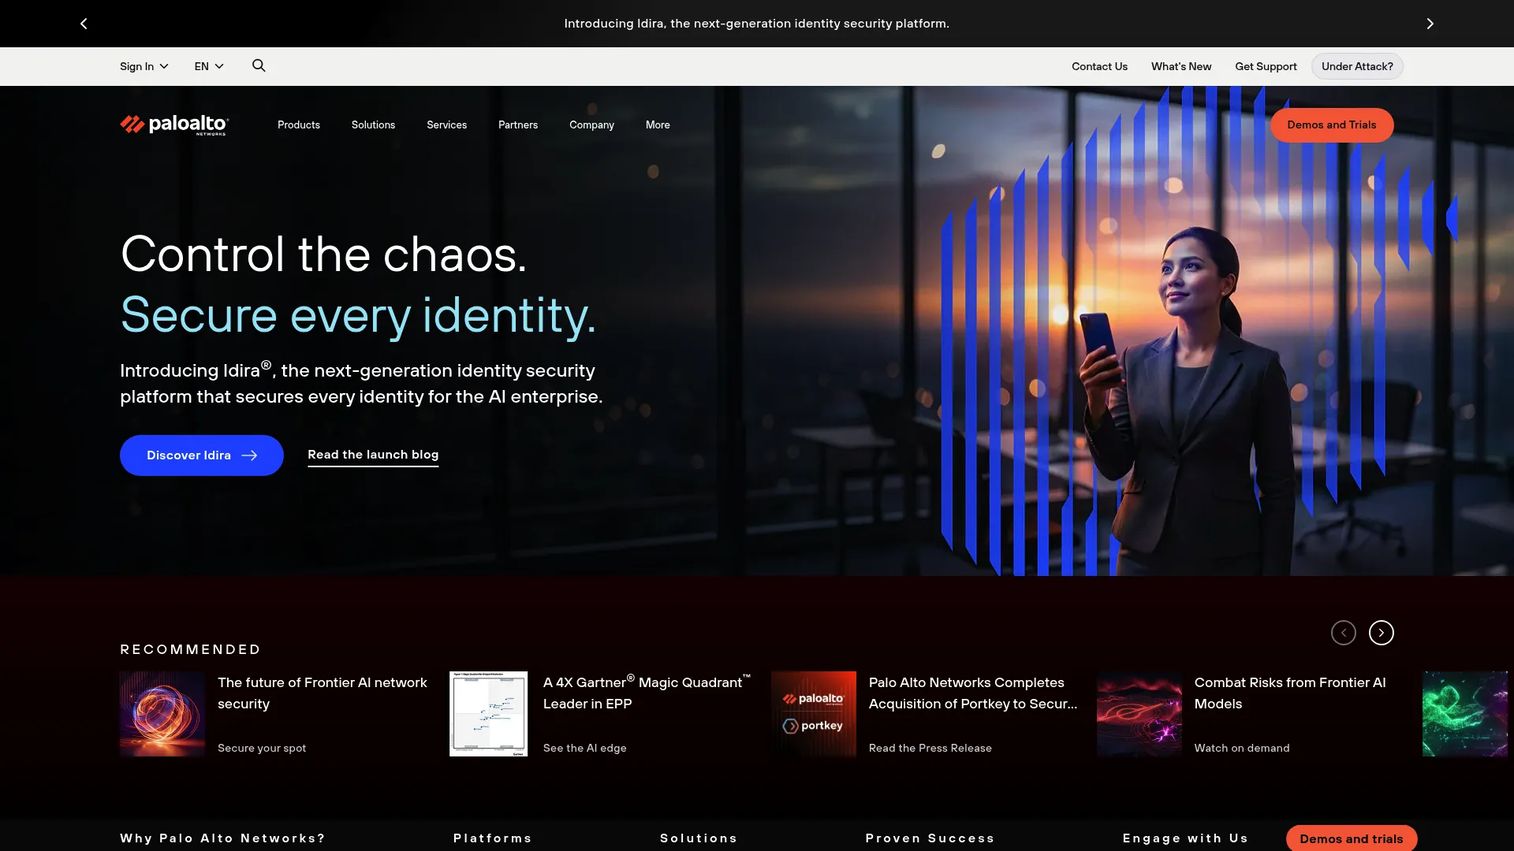Open the green abstract thumbnail card
This screenshot has width=1514, height=851.
click(x=1465, y=714)
